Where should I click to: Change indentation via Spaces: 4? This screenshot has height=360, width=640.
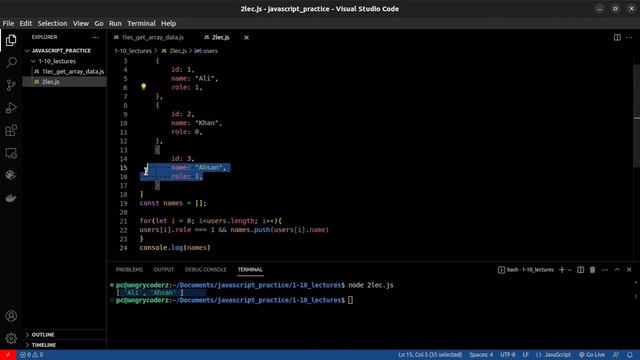[x=481, y=355]
